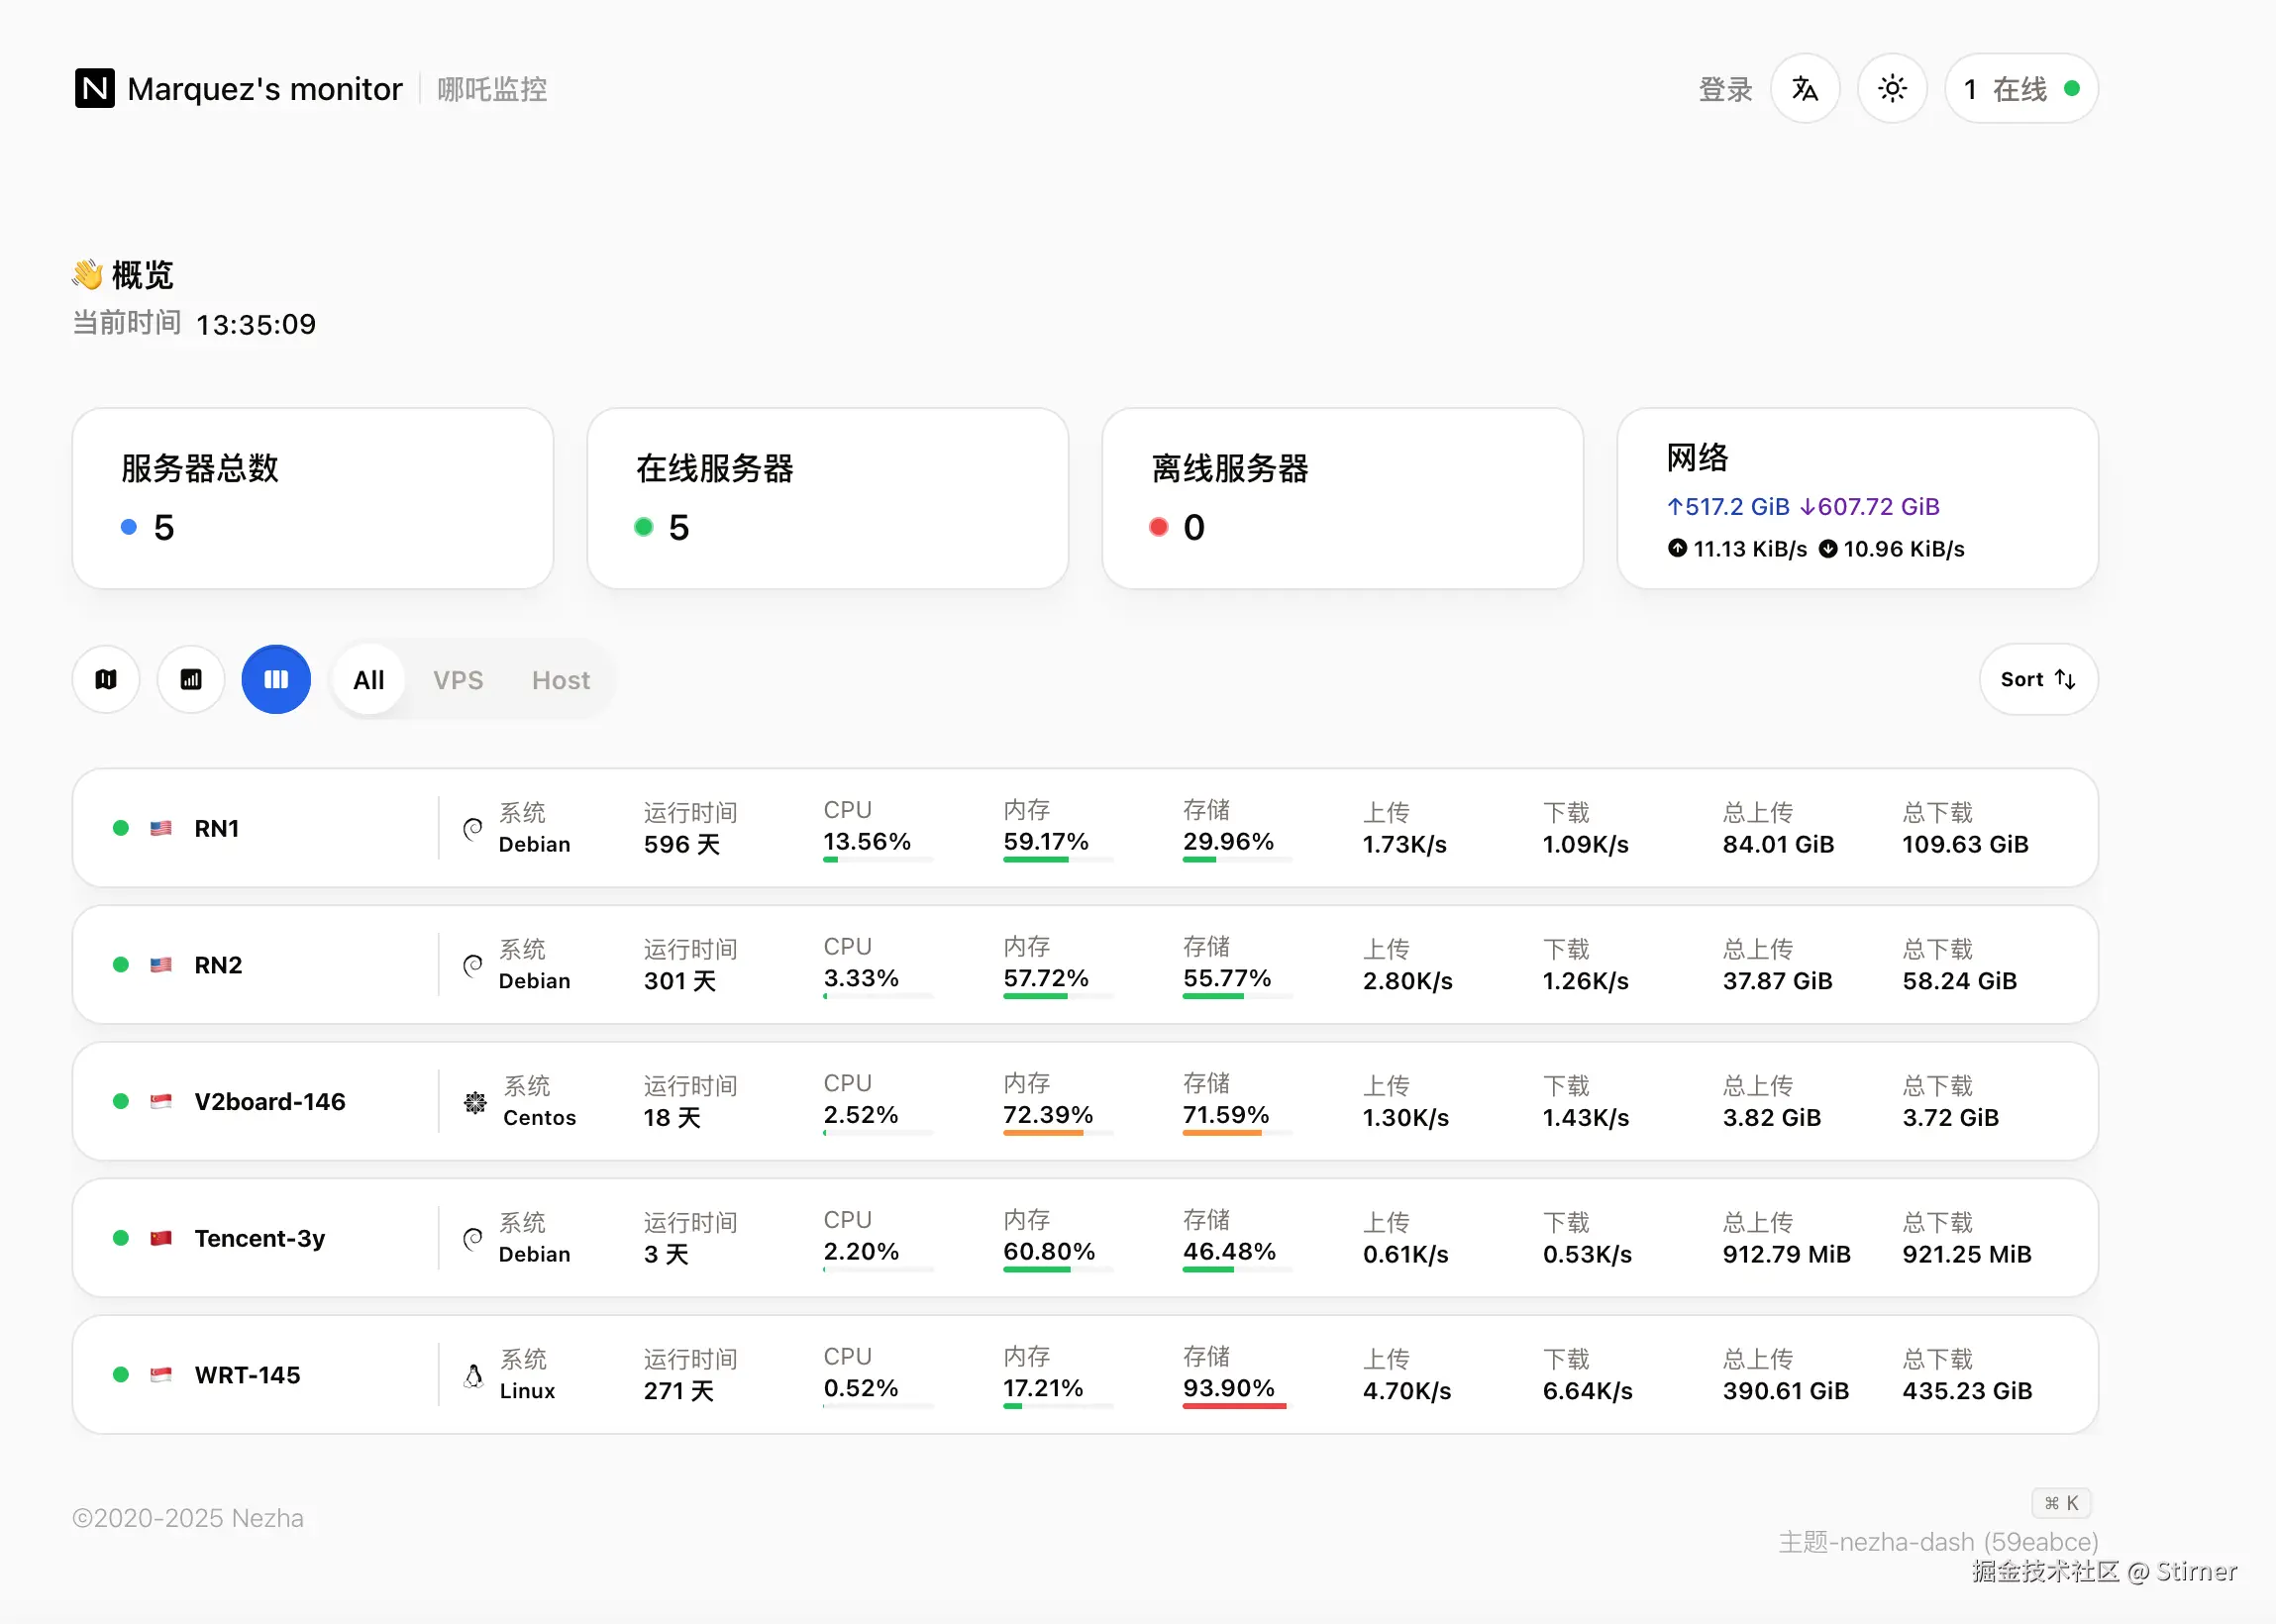The width and height of the screenshot is (2276, 1624).
Task: Open the 离线服务器 offline servers card
Action: (1341, 498)
